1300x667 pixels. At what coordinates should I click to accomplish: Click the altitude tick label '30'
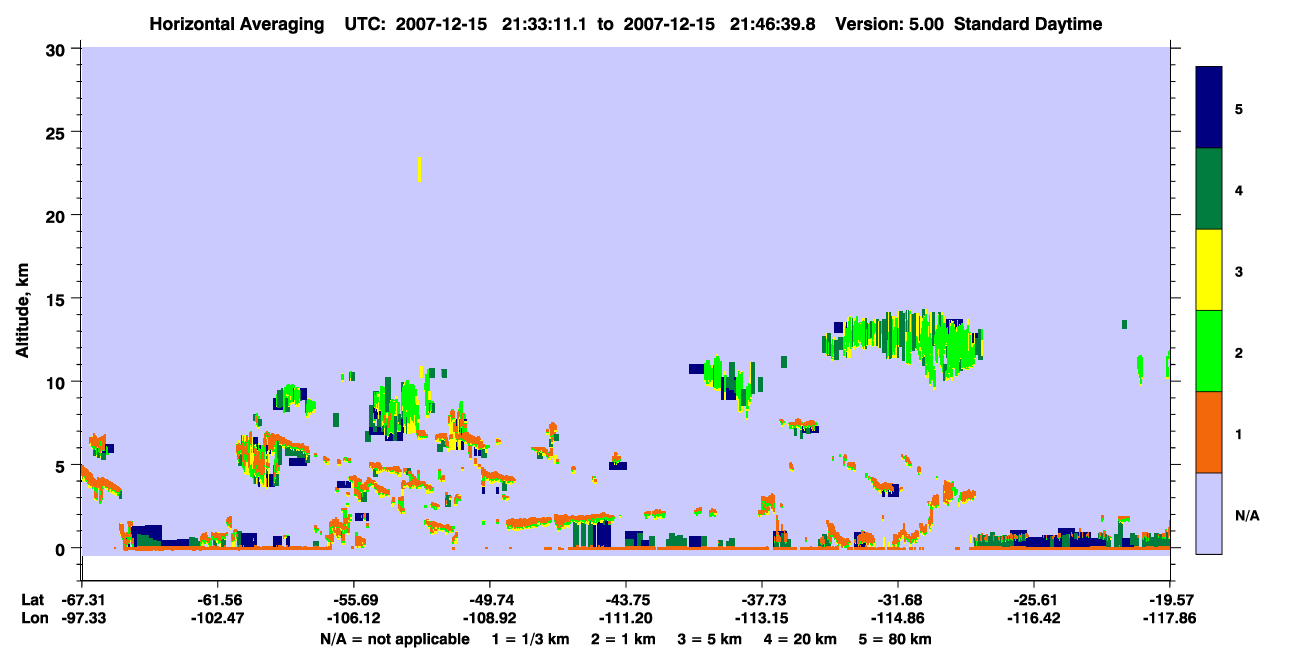click(x=58, y=49)
